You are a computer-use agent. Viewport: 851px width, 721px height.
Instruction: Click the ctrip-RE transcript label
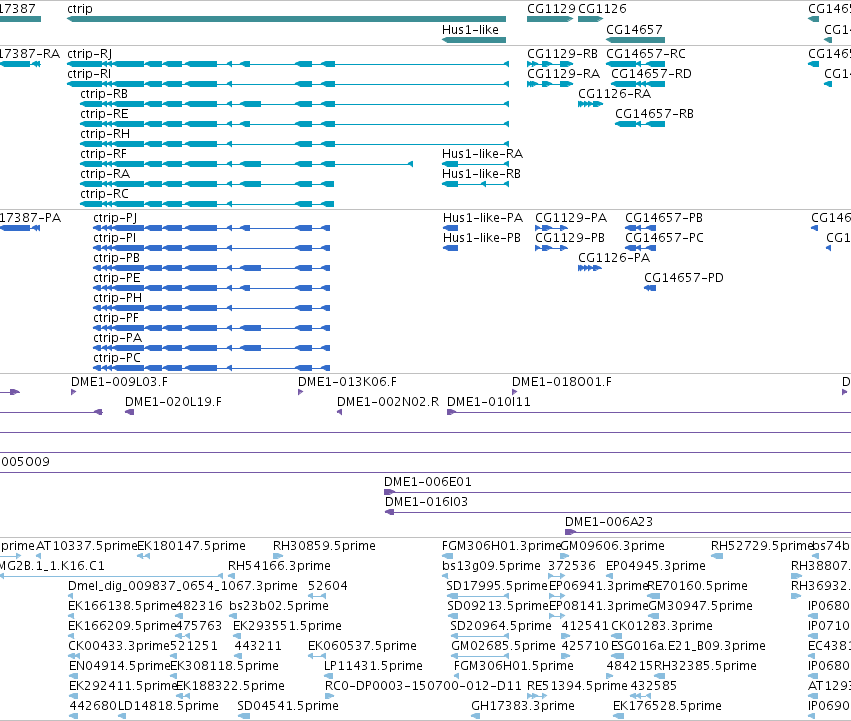pos(104,114)
